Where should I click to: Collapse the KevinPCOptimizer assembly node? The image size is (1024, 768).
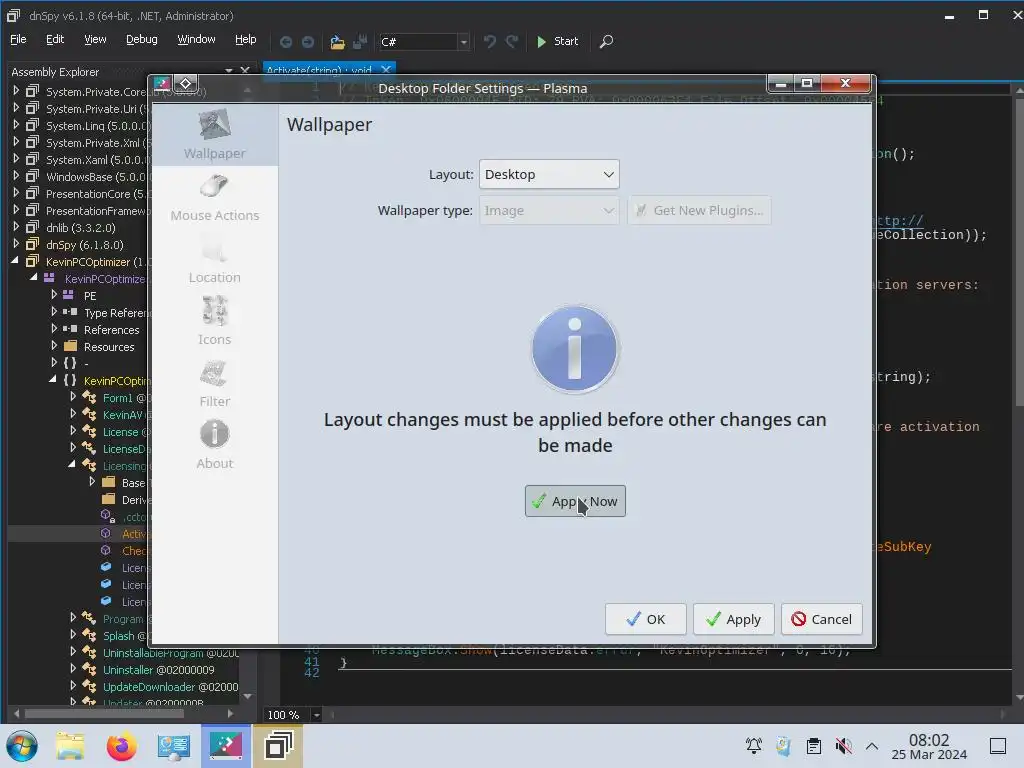tap(15, 261)
